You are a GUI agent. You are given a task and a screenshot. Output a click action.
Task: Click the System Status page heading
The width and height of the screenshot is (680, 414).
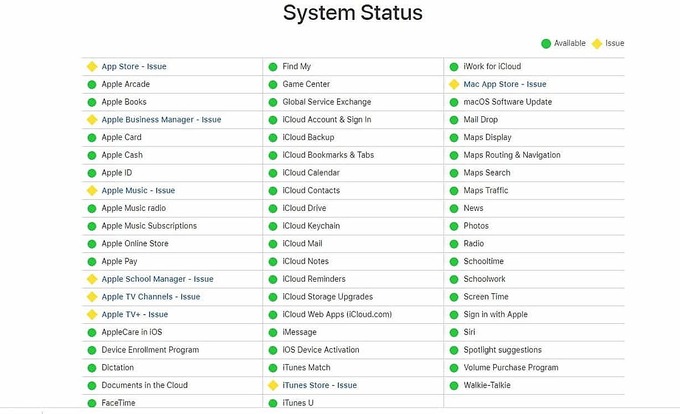click(x=352, y=13)
